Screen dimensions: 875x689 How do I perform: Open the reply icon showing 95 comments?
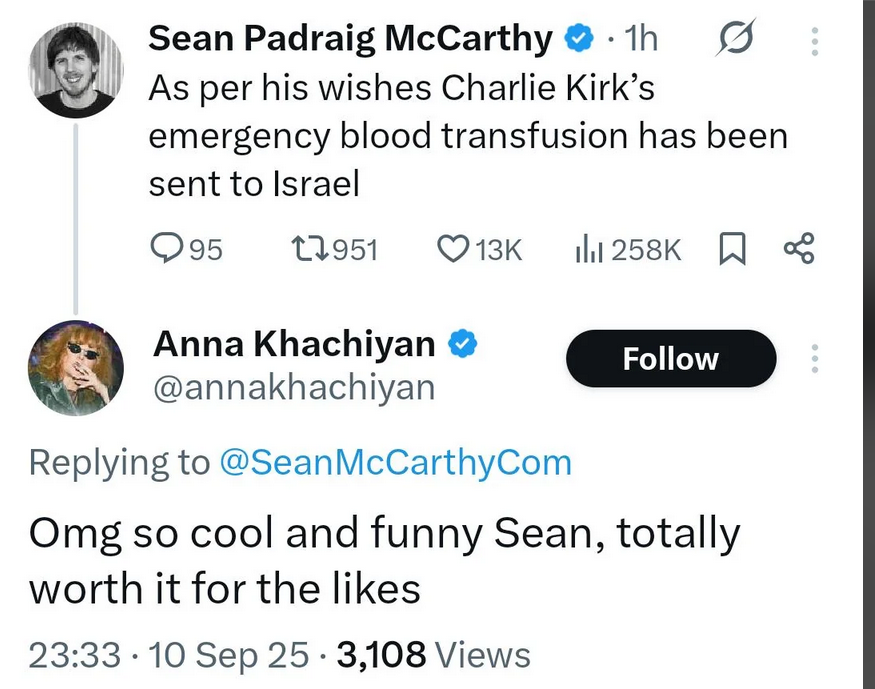point(166,249)
